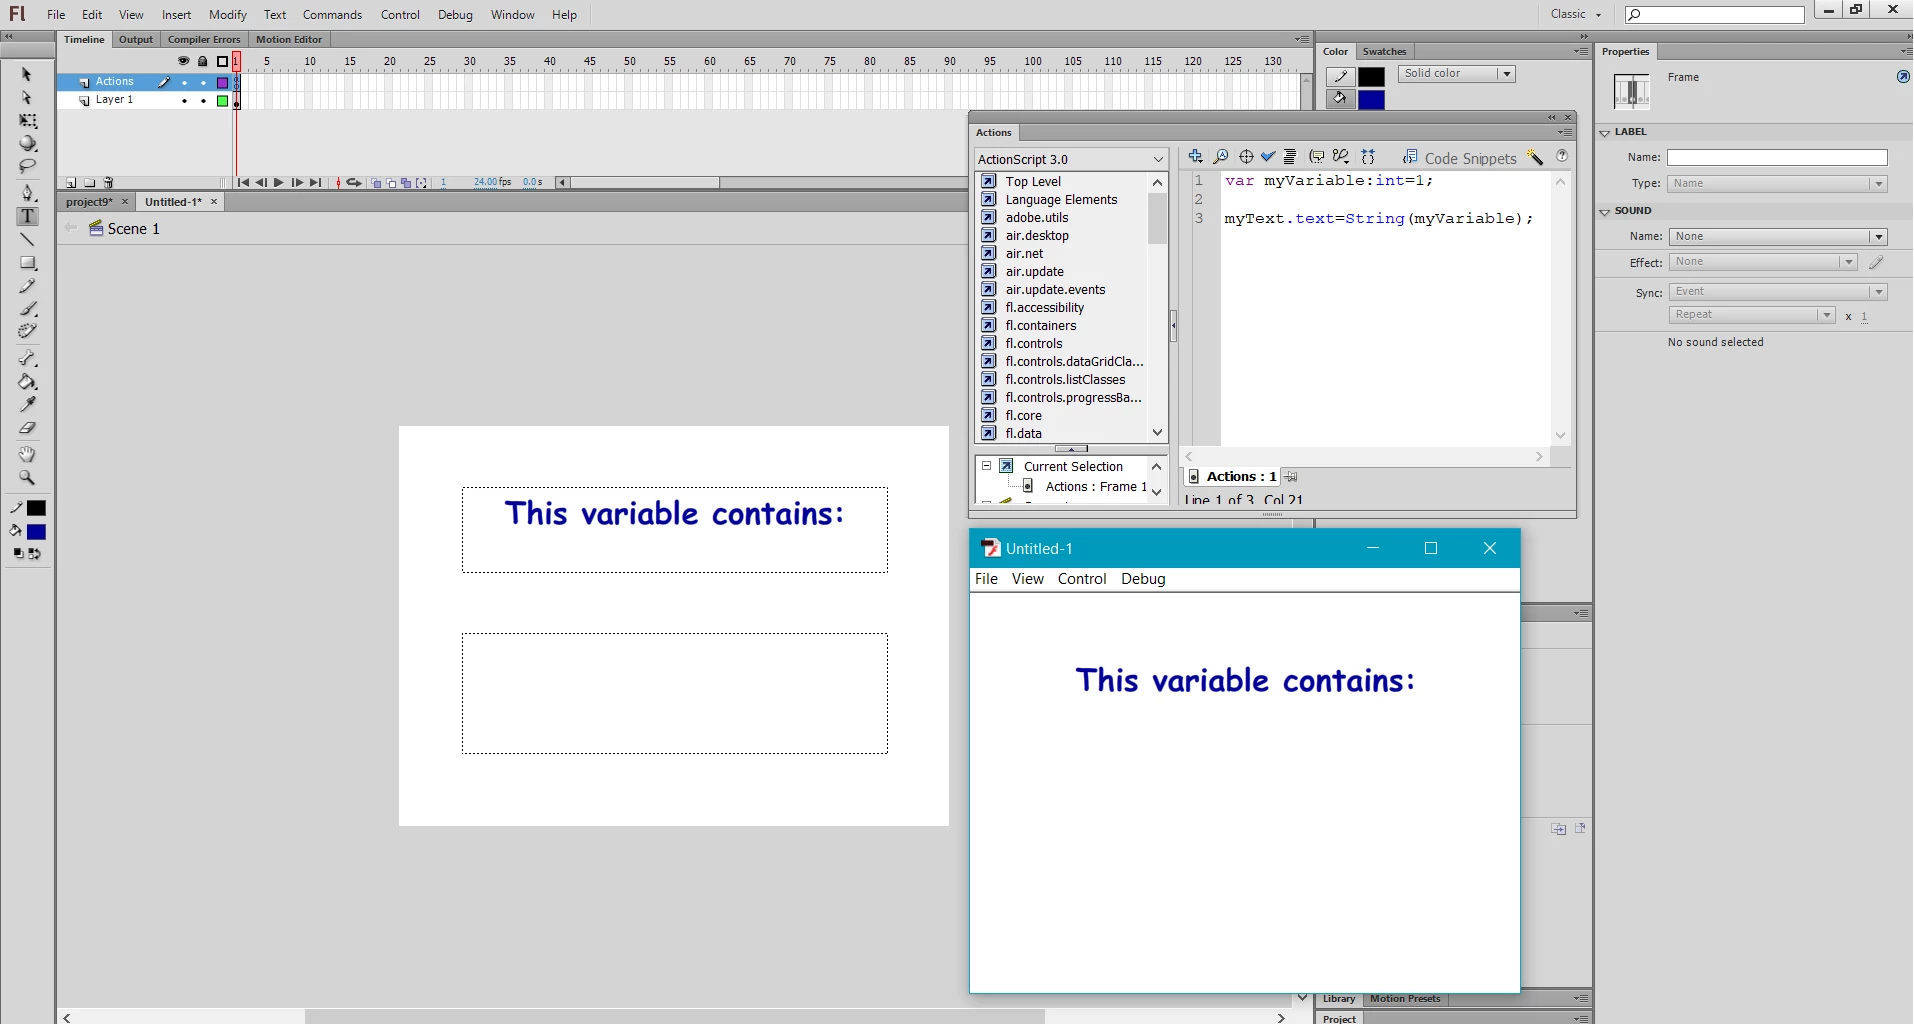Click the Find icon in Actions panel
This screenshot has width=1914, height=1024.
[x=1220, y=156]
